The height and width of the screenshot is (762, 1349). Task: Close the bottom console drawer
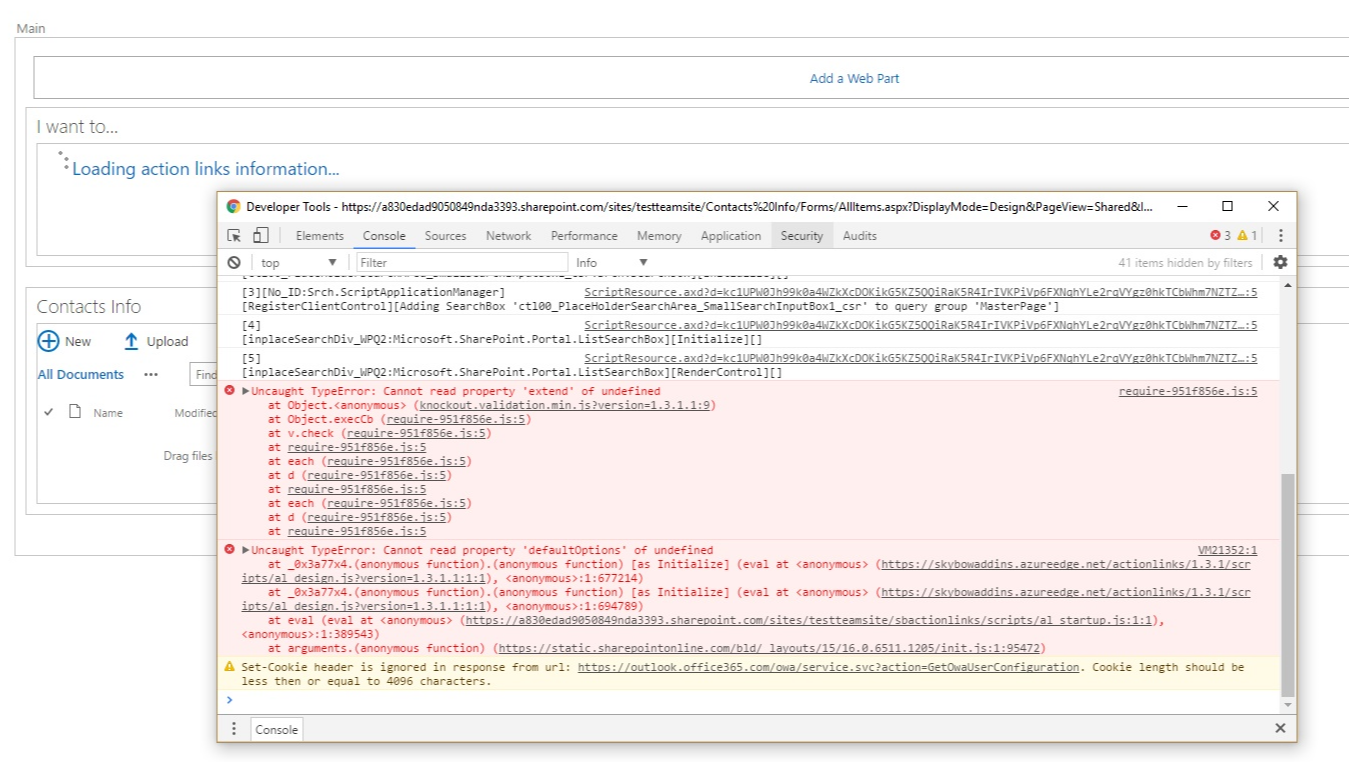1280,729
